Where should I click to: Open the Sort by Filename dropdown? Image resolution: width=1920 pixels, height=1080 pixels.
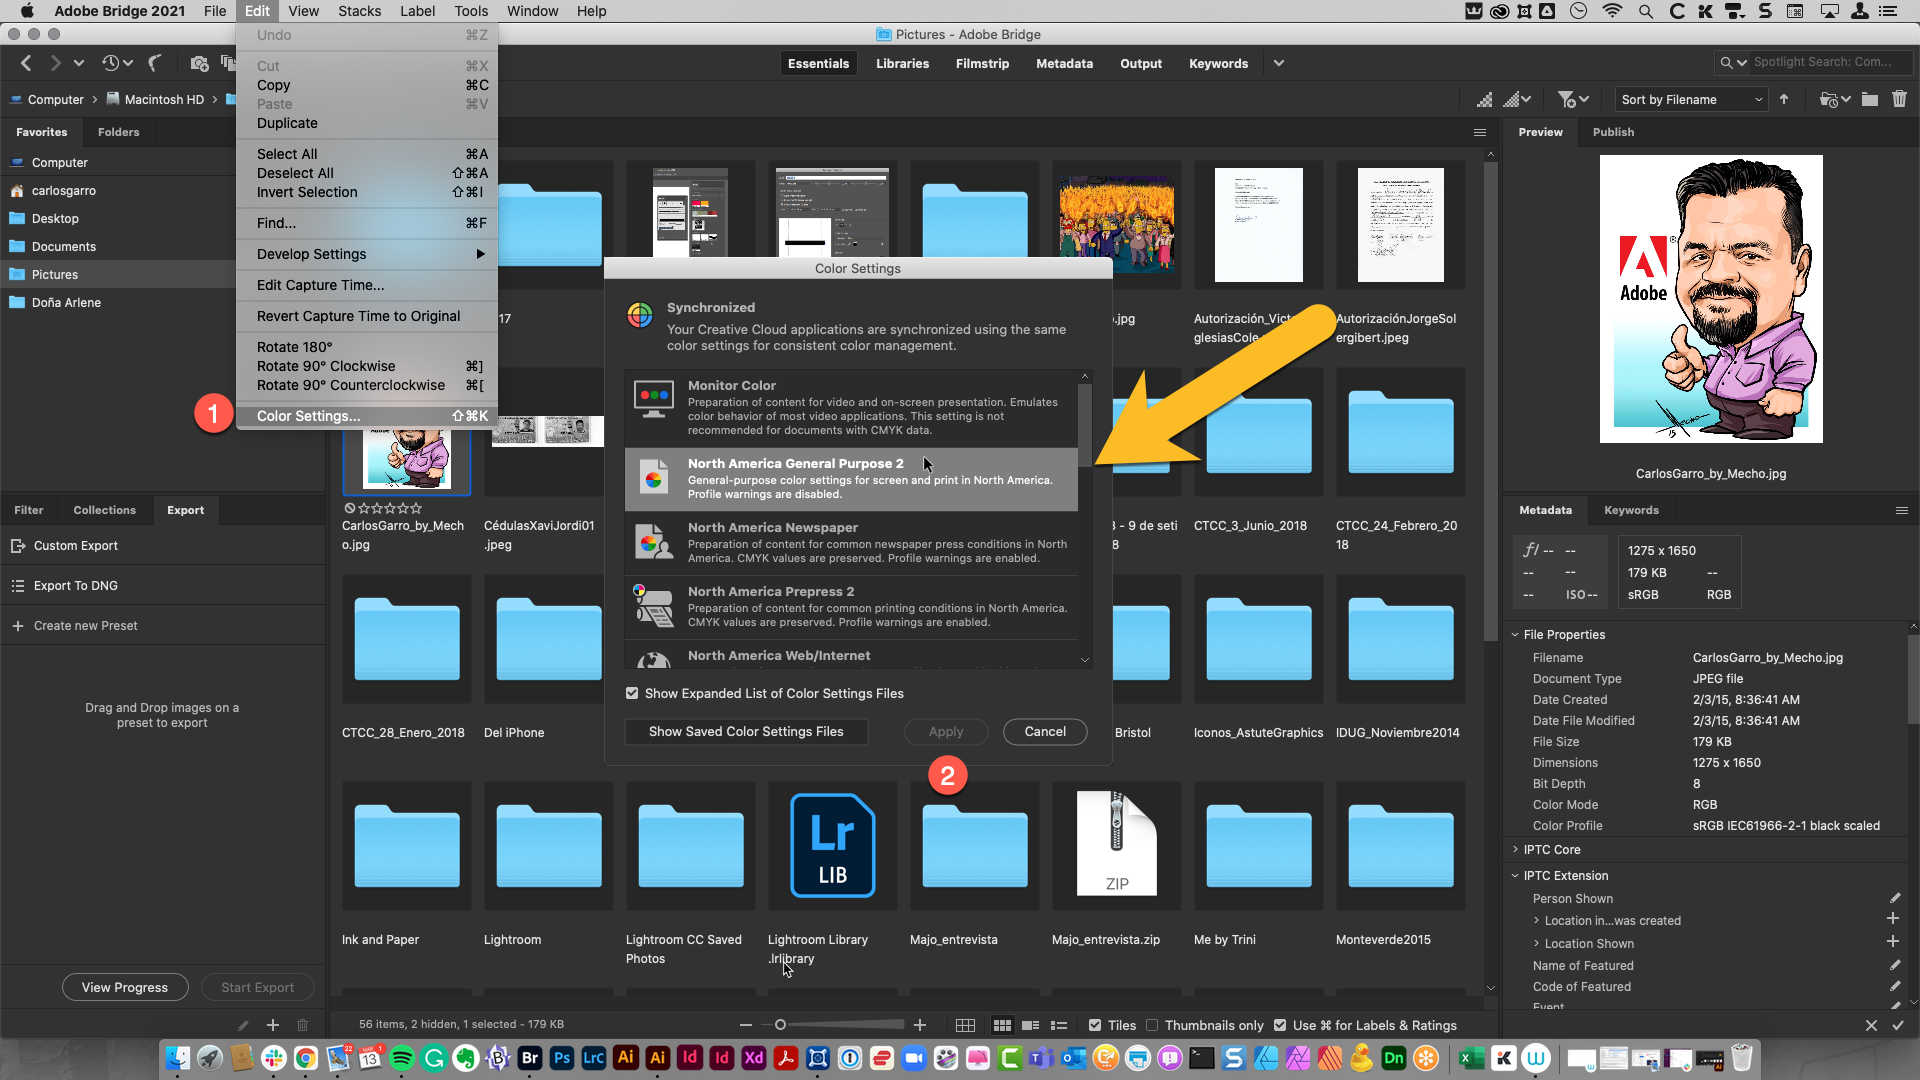point(1690,99)
